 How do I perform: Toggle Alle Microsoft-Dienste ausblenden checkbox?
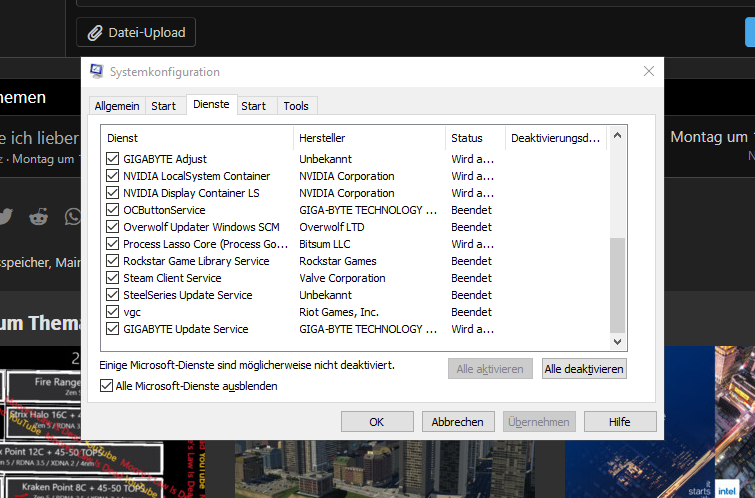106,386
